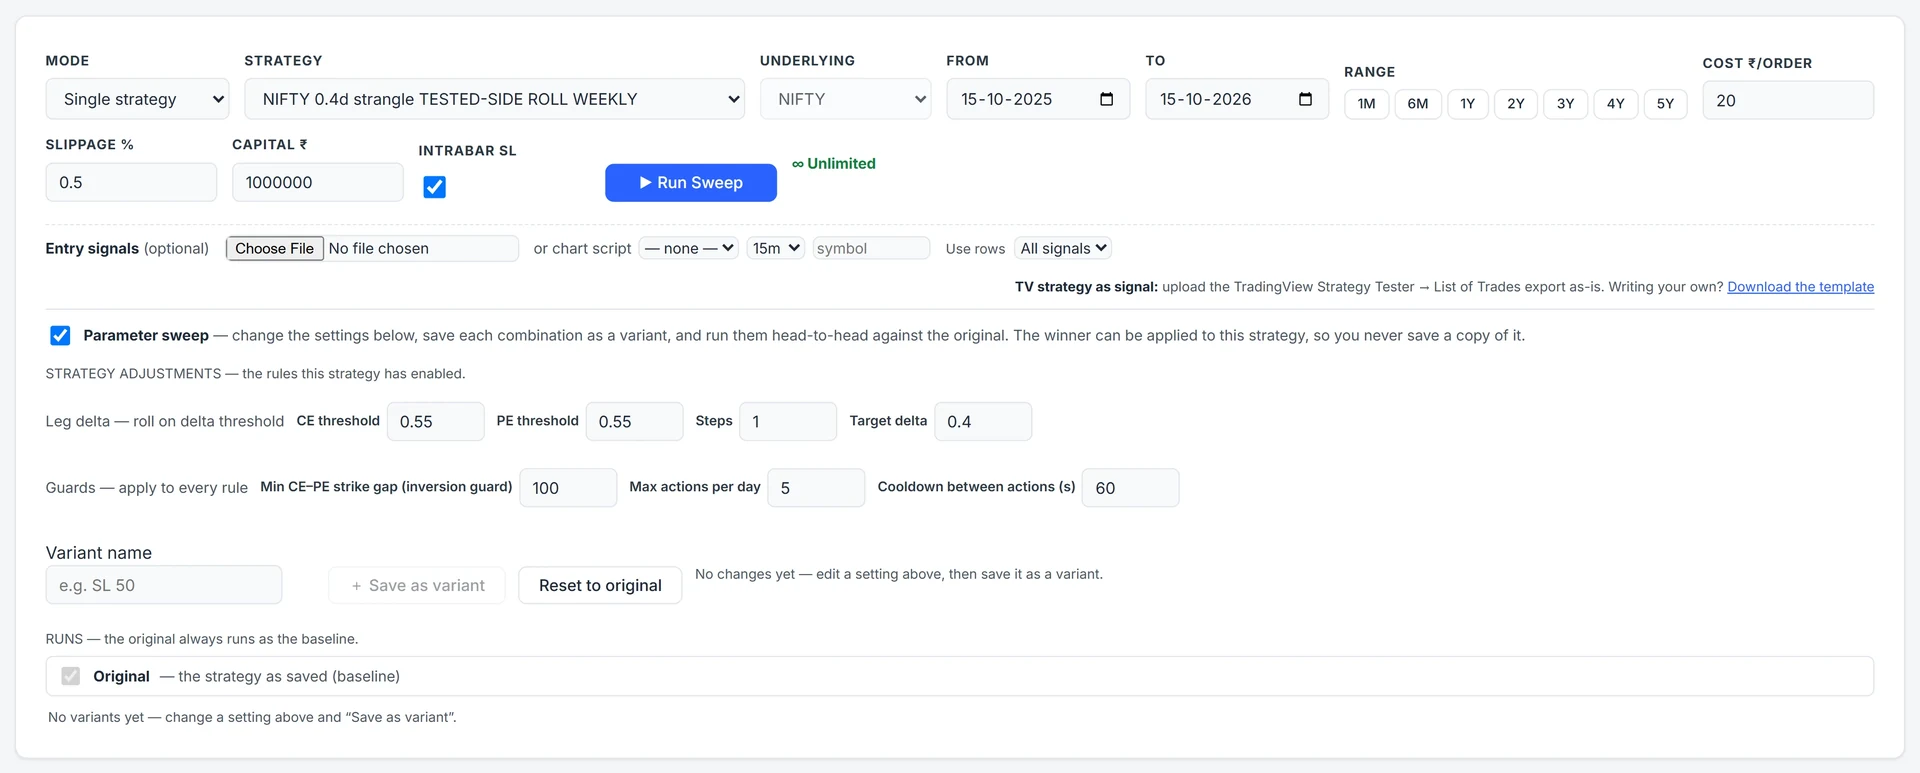Click the Original baseline run checkbox
Viewport: 1920px width, 773px height.
[70, 676]
